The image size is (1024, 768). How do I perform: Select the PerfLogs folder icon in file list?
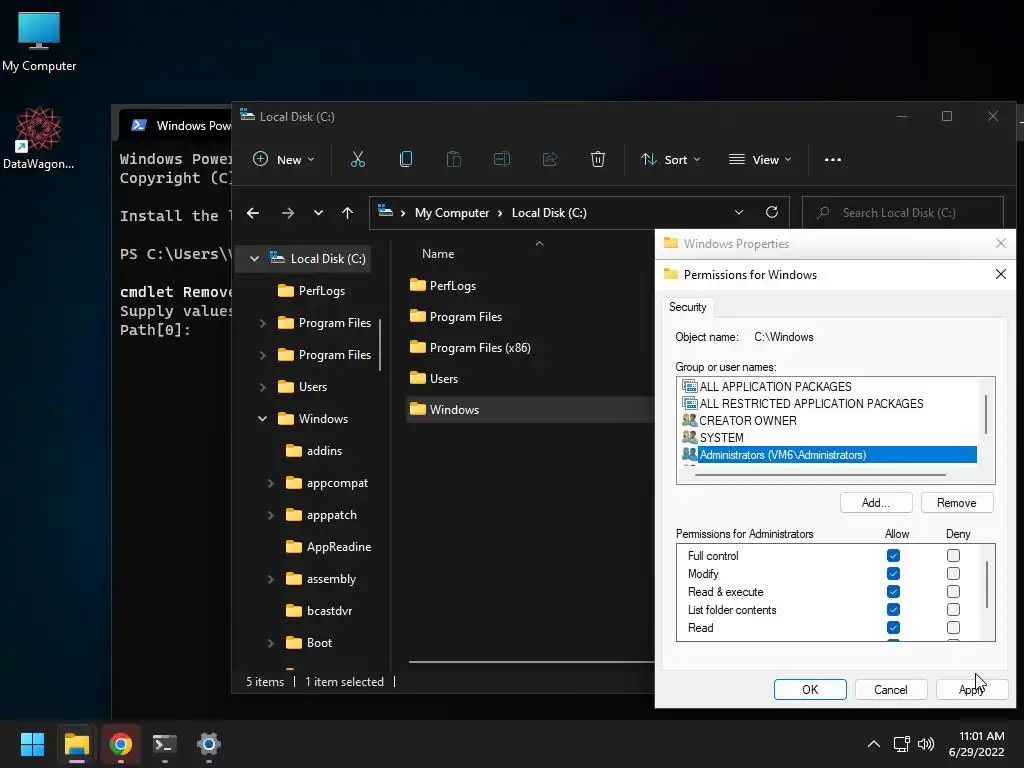click(418, 285)
